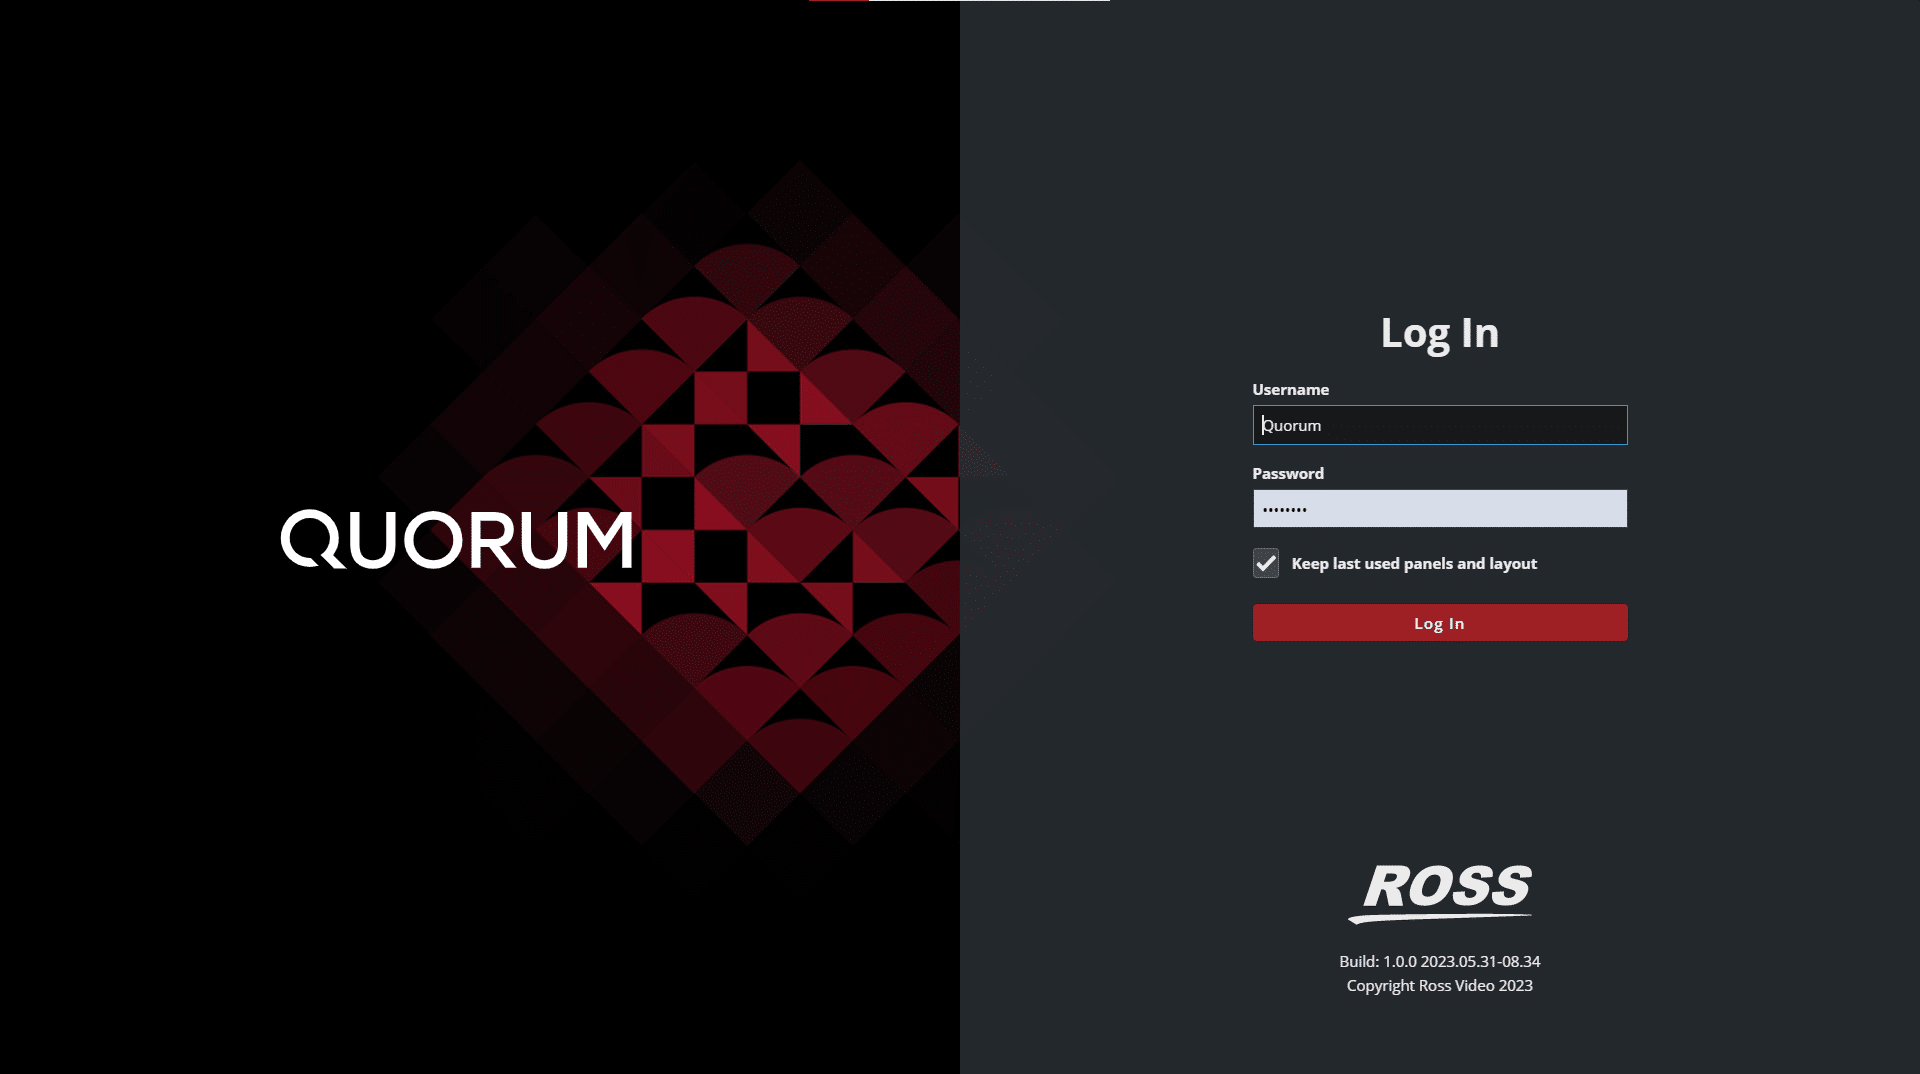Submit credentials via Log In
The width and height of the screenshot is (1920, 1074).
[1439, 622]
